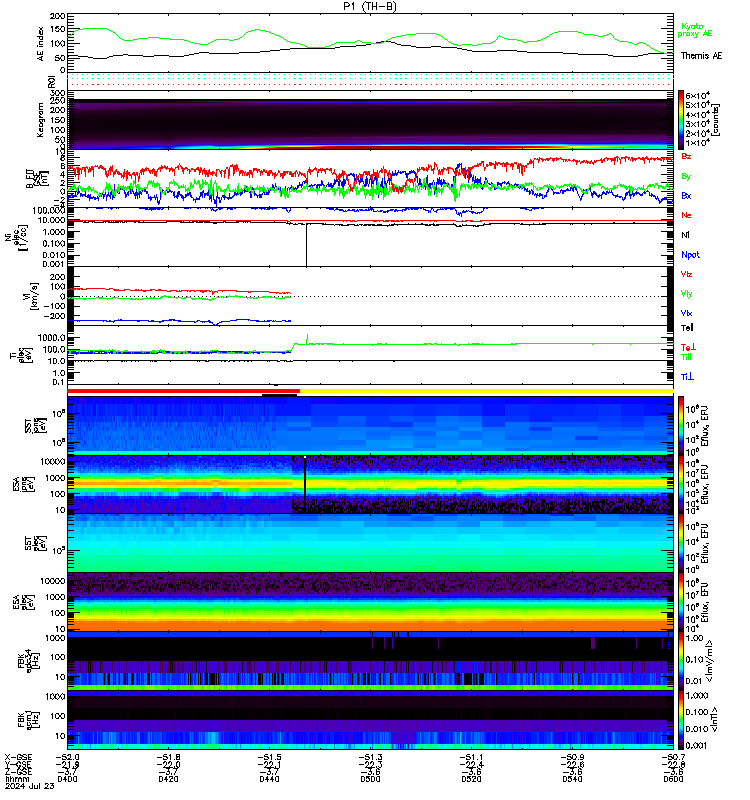Click the 0600 time tick label

coord(673,779)
